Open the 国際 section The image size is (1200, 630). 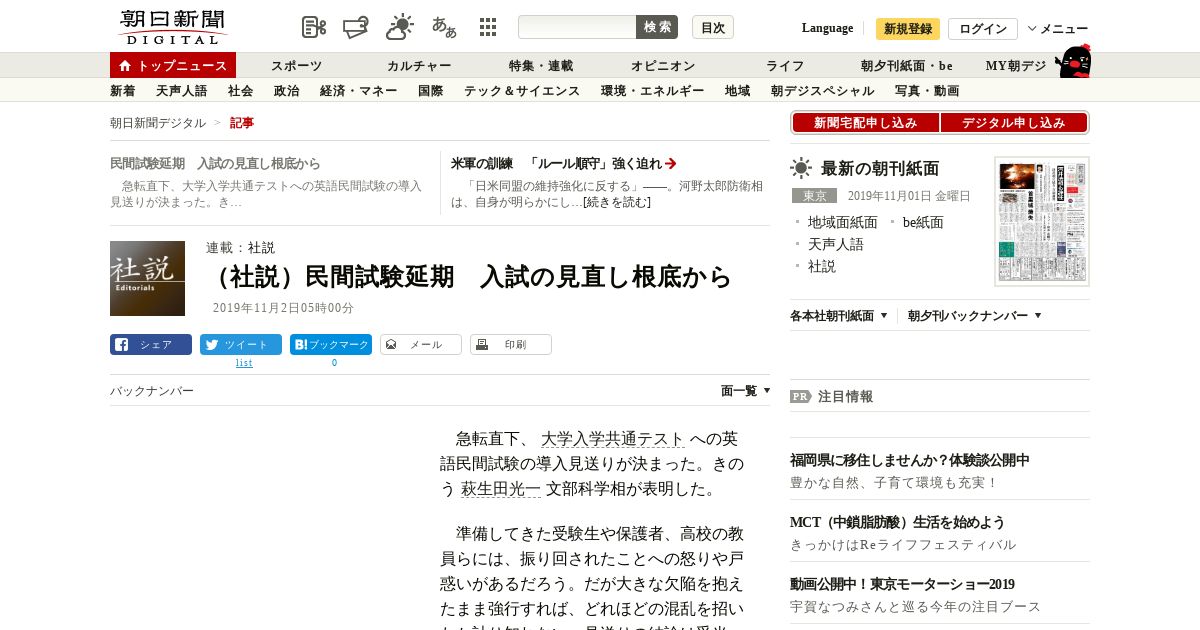(x=431, y=91)
